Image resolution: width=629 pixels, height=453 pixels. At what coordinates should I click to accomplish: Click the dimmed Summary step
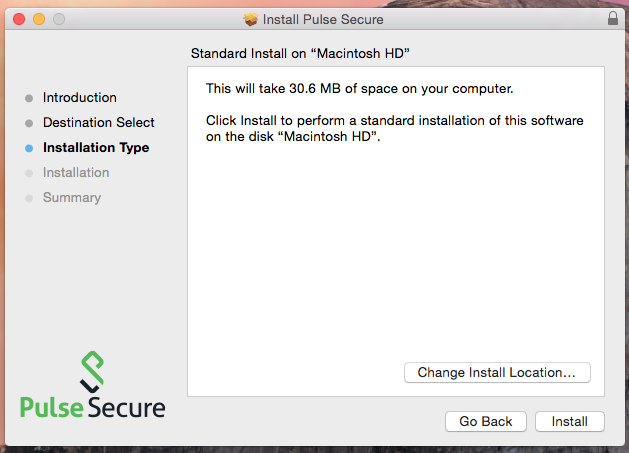coord(72,197)
